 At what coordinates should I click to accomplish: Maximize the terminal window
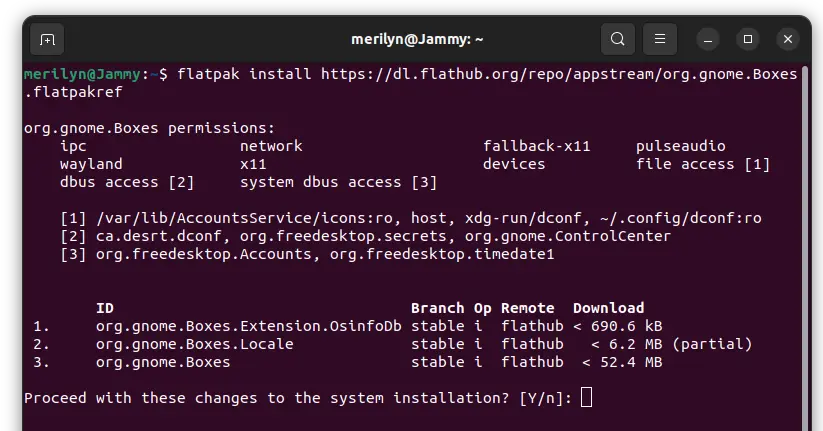tap(748, 40)
